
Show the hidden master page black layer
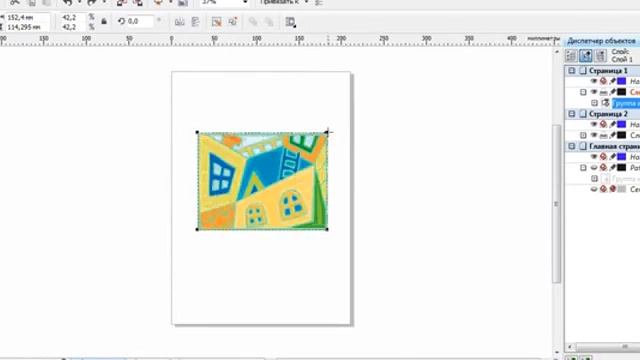pyautogui.click(x=594, y=168)
